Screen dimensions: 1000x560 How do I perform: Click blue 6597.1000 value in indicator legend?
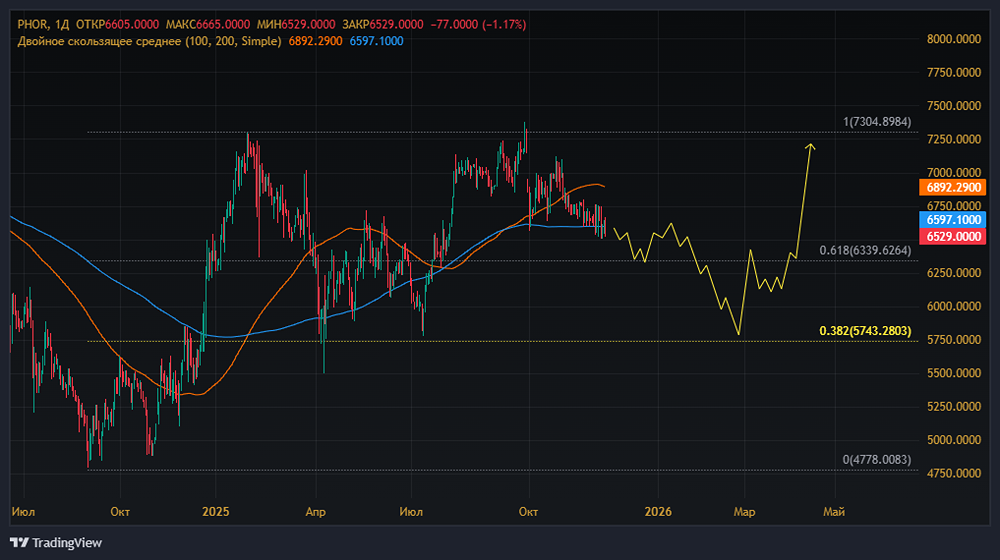[x=377, y=41]
